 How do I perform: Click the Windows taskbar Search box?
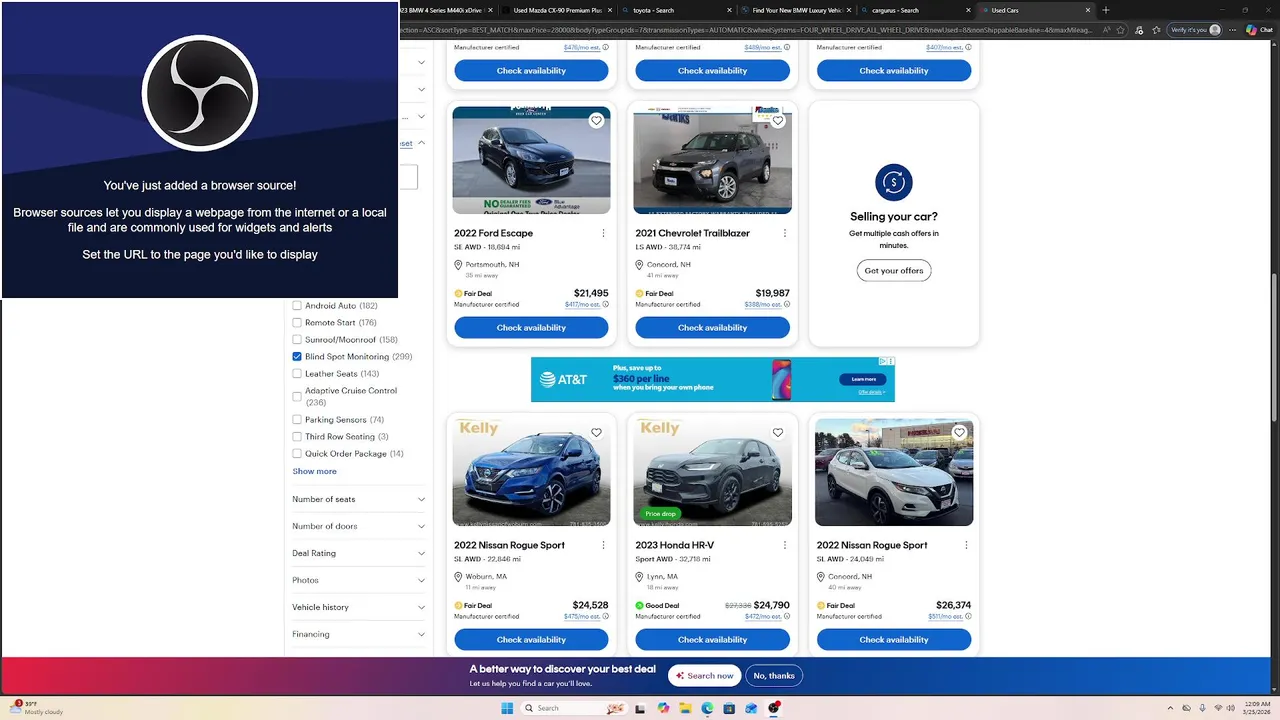574,708
